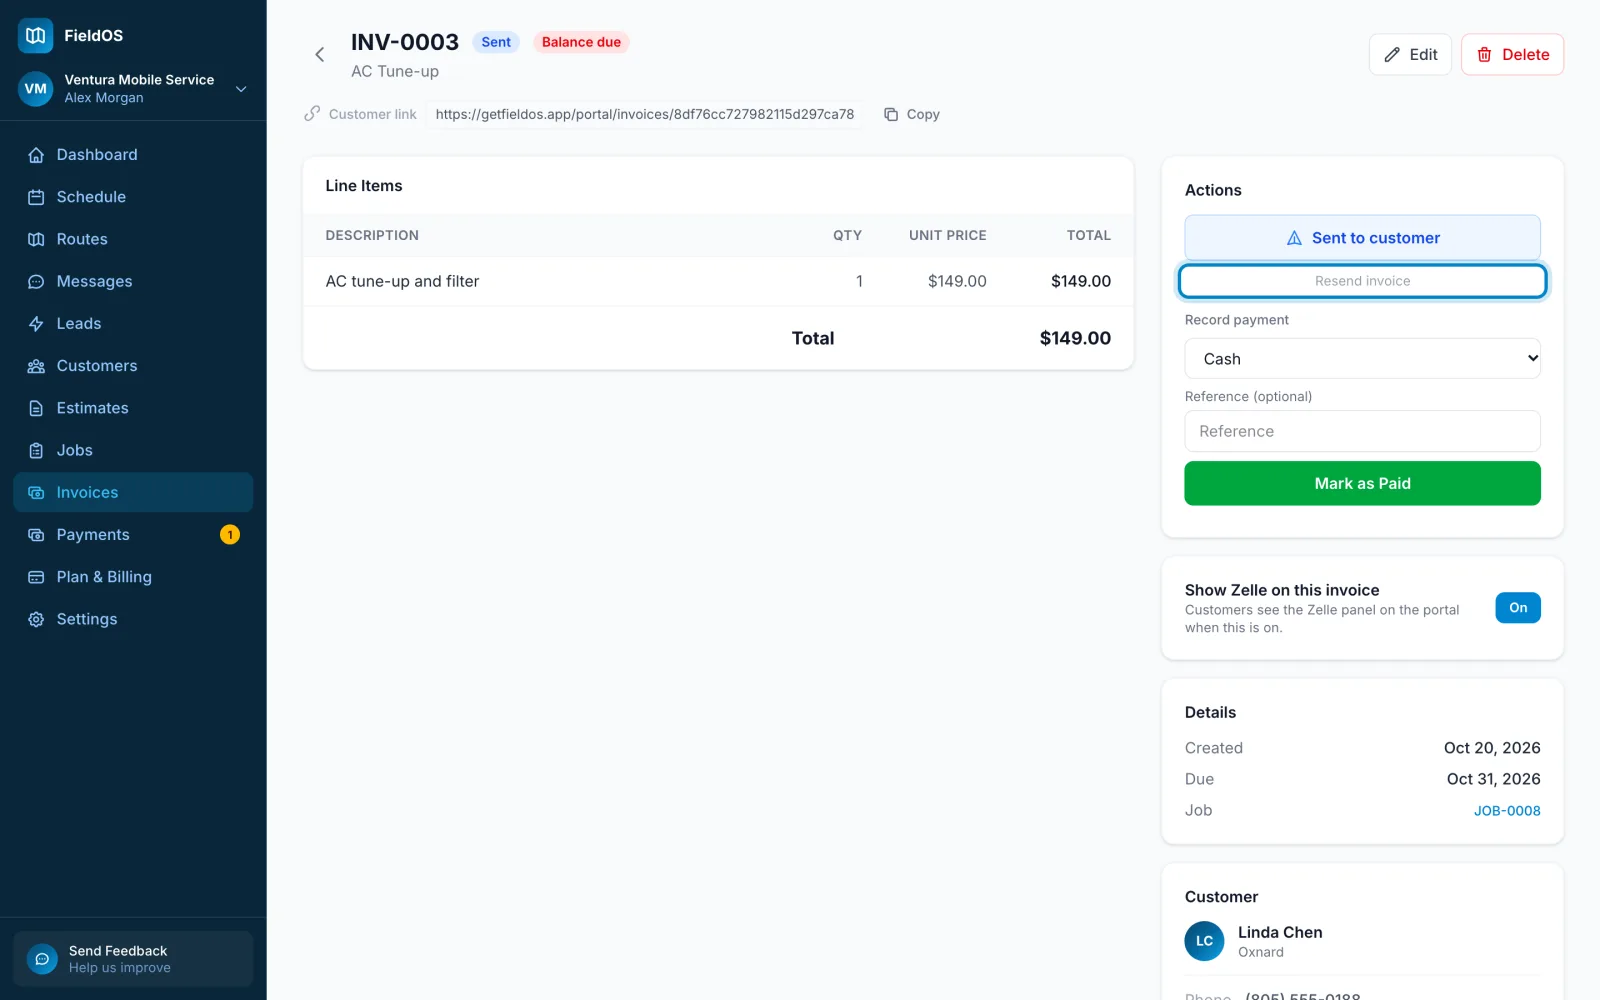The image size is (1600, 1000).
Task: Click the customer name Linda Chen
Action: click(x=1280, y=932)
